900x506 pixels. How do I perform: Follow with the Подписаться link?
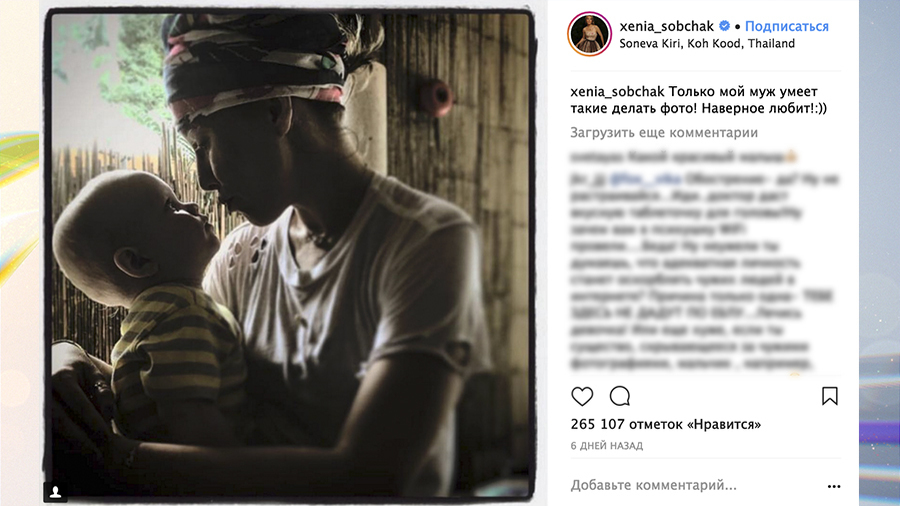(x=786, y=26)
